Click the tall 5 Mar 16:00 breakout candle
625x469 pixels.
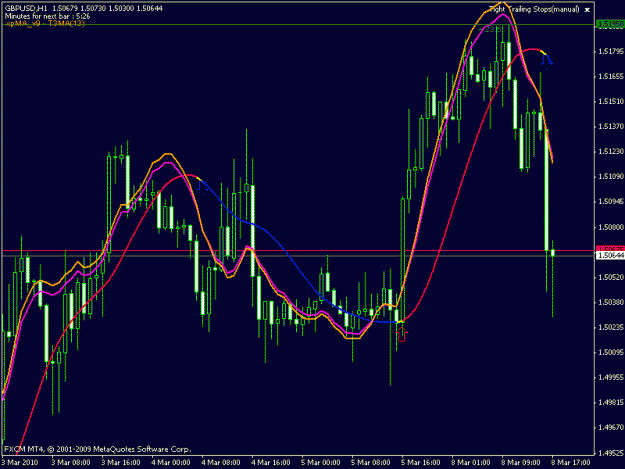403,259
